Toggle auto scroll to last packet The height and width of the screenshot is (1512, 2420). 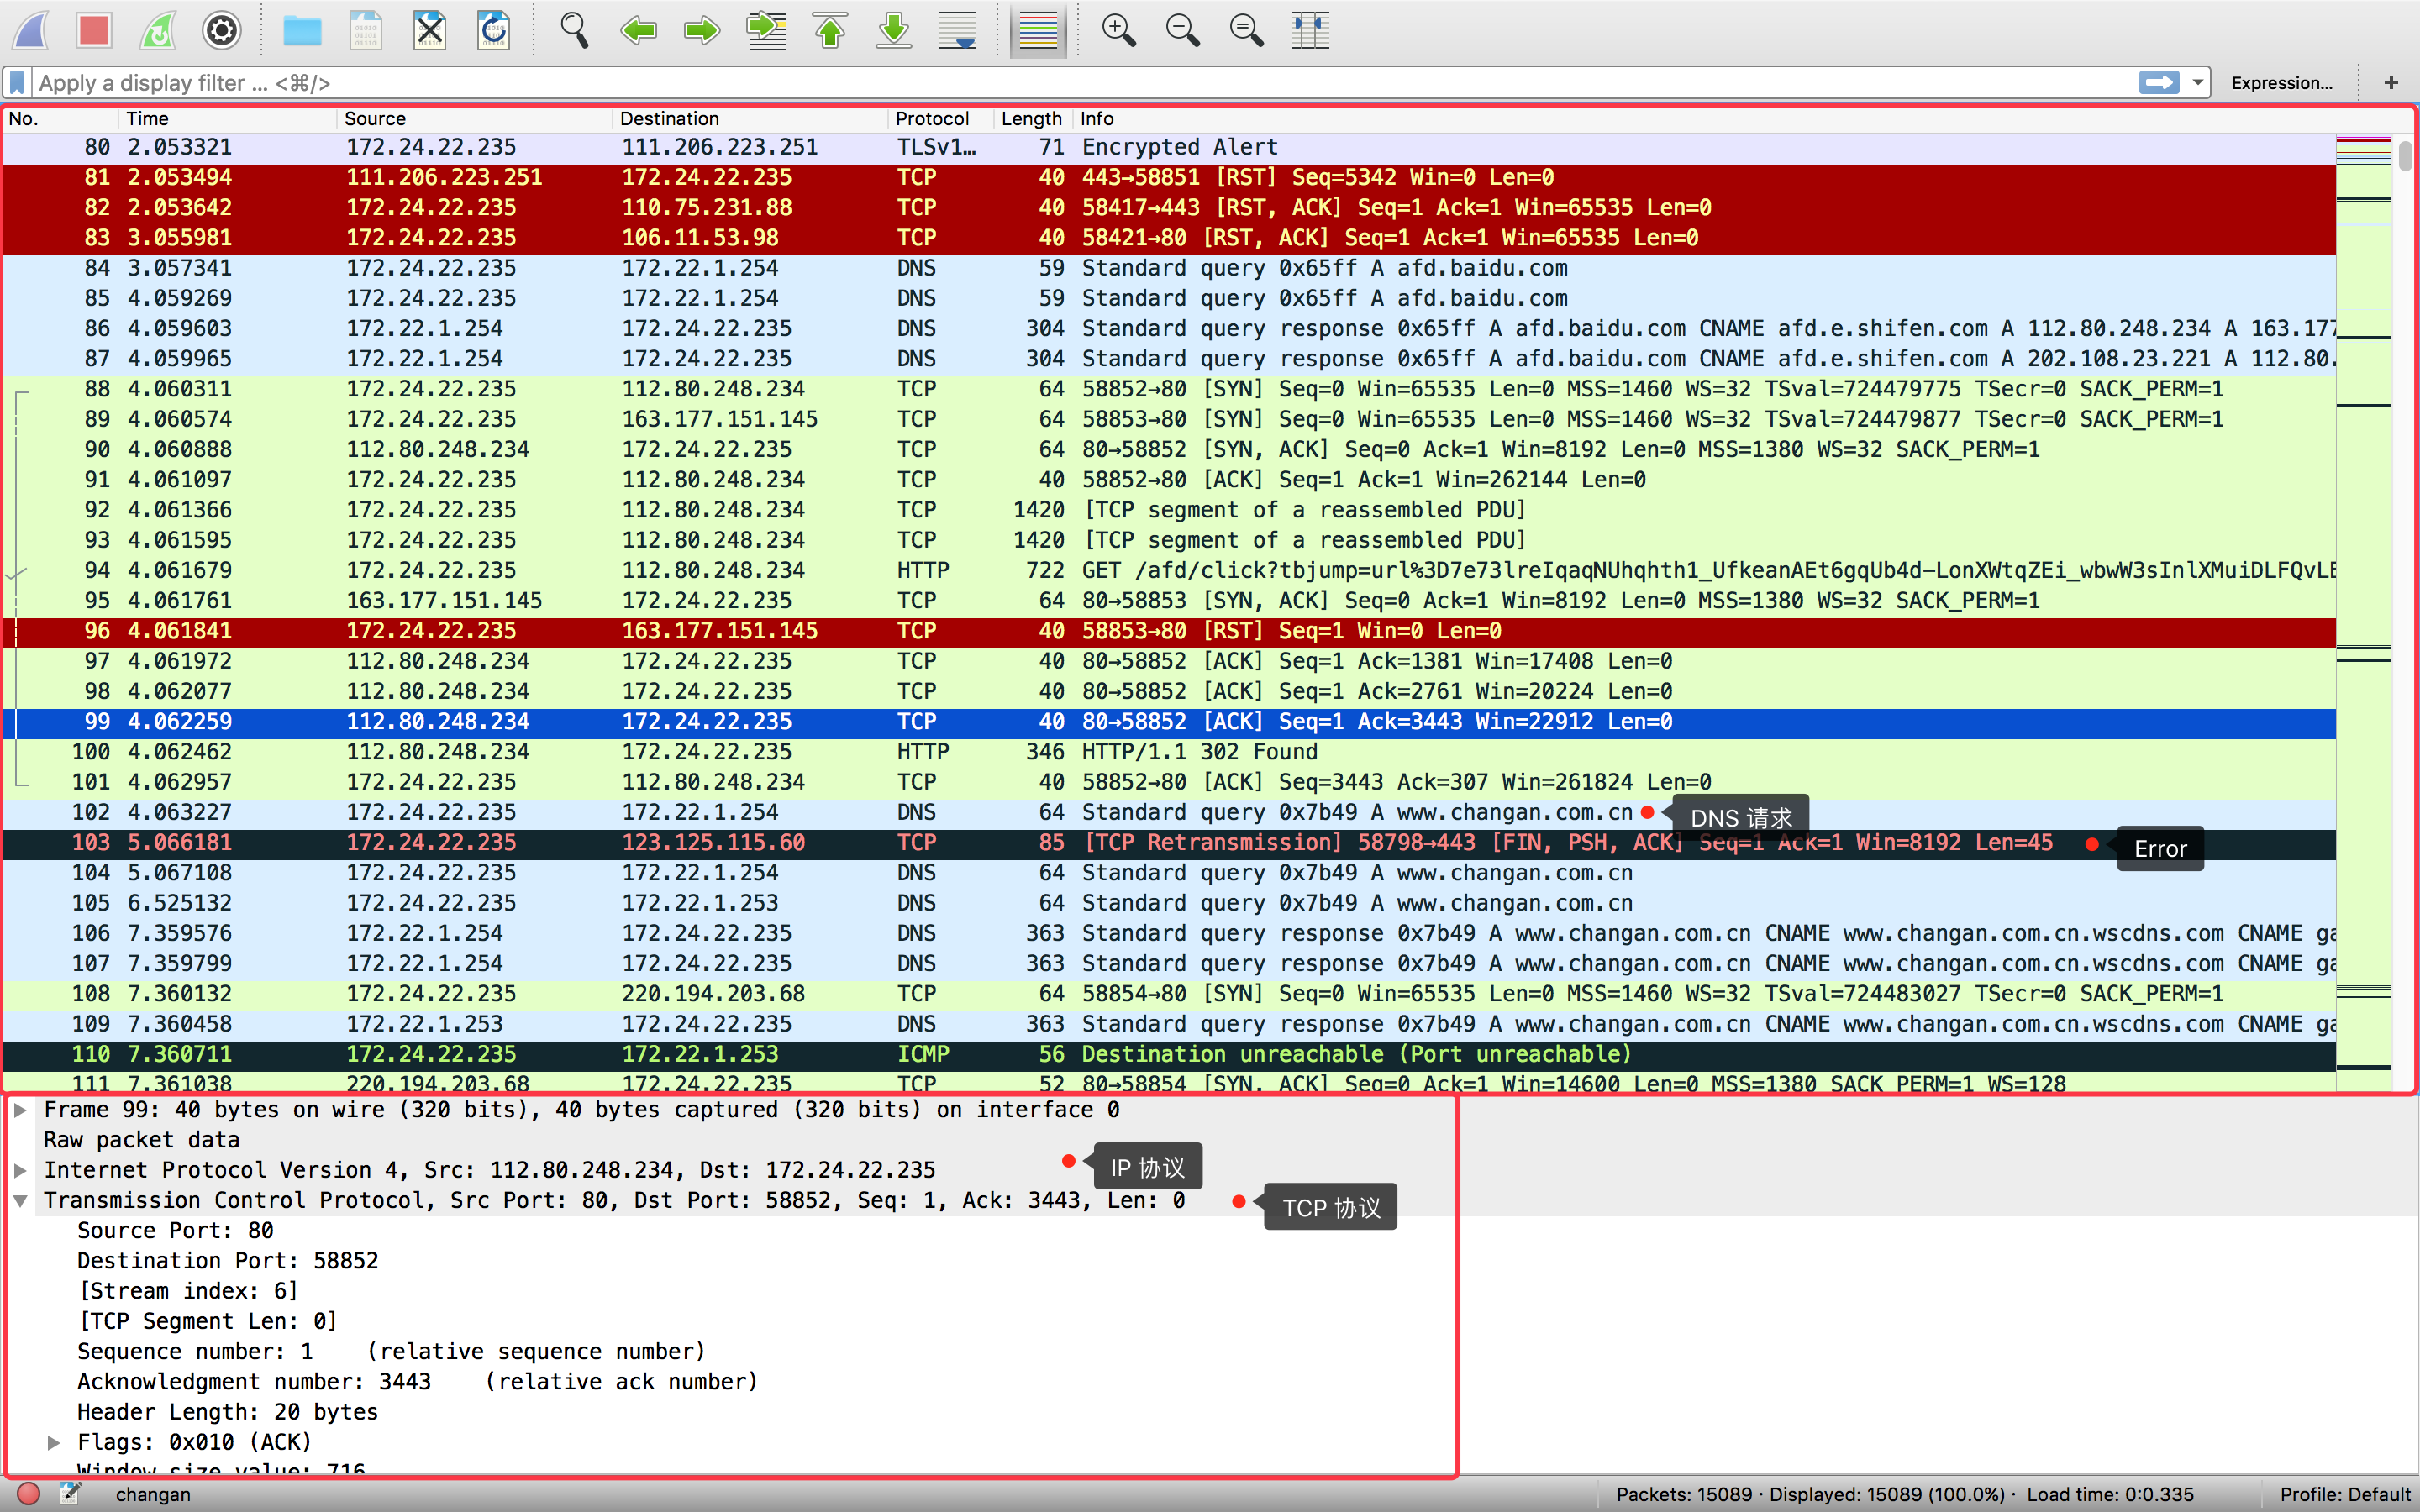tap(958, 30)
